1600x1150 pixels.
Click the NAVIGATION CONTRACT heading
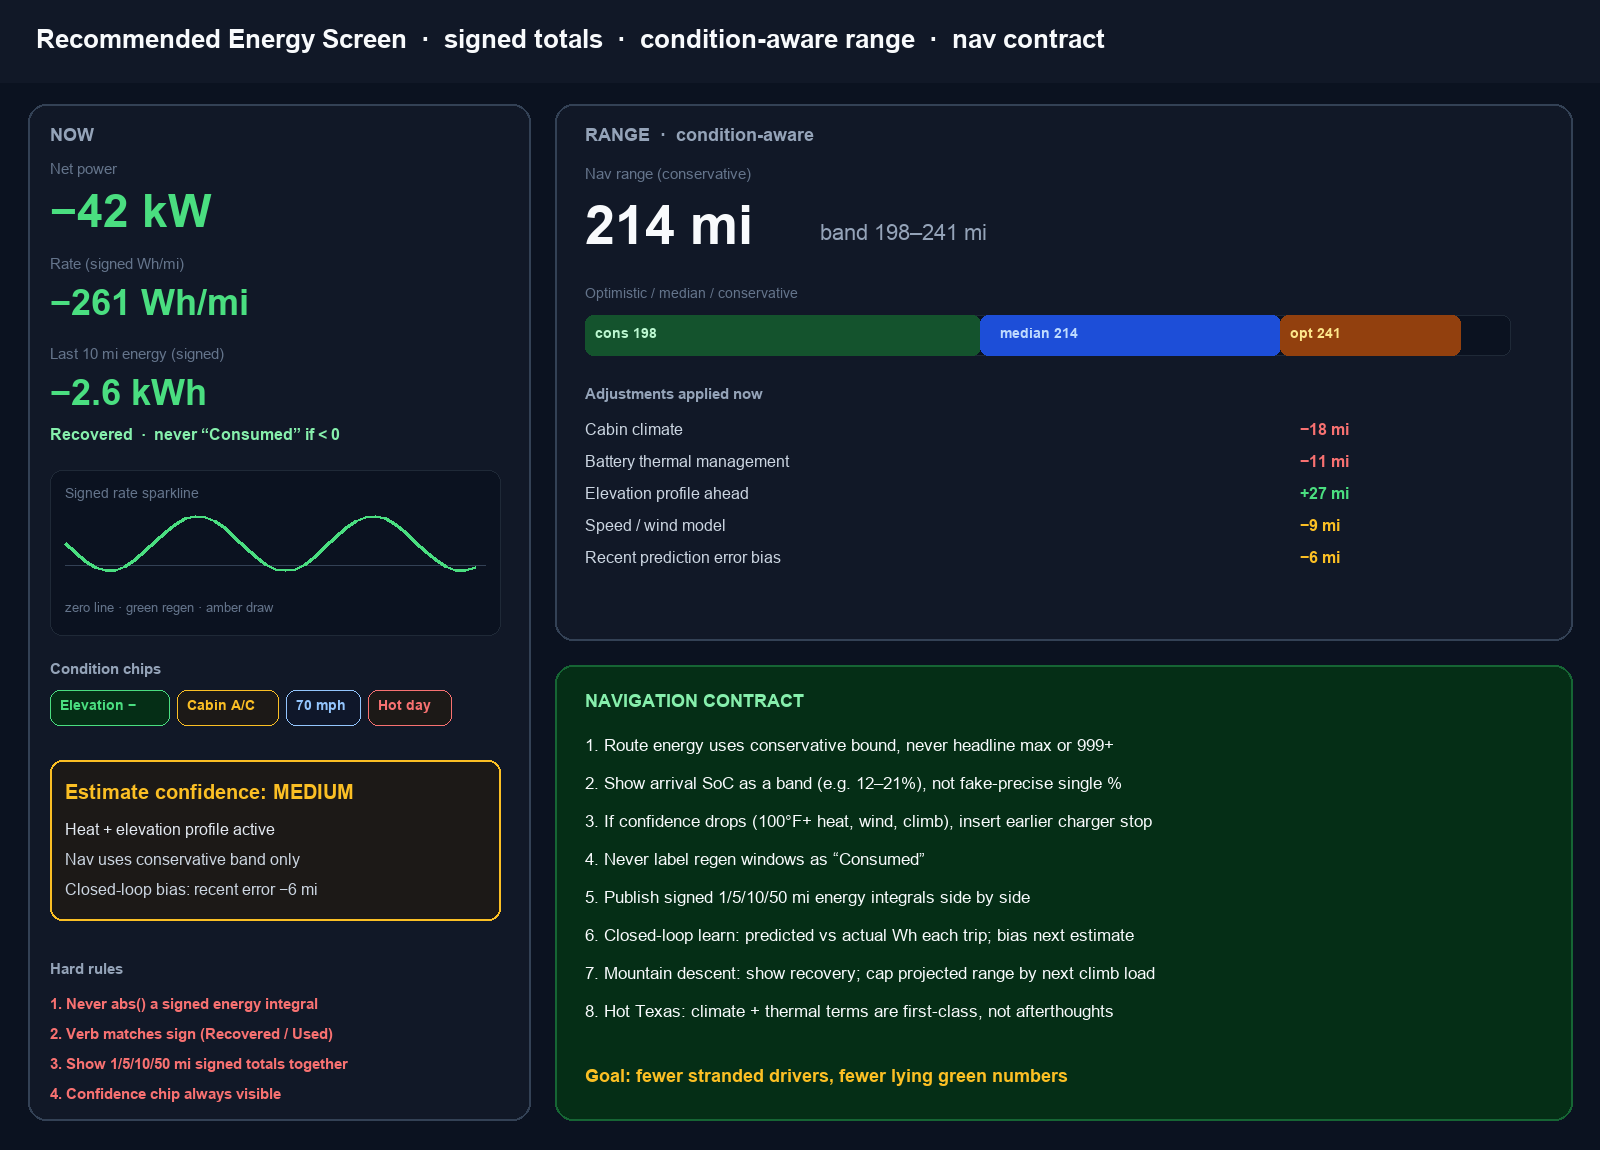click(694, 701)
